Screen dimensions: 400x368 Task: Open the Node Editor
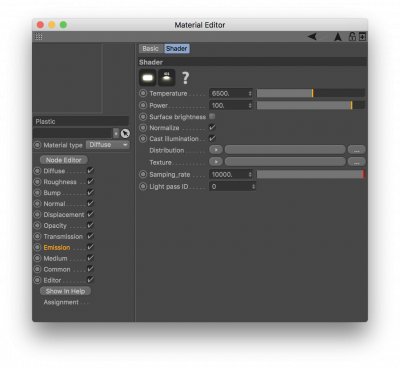[64, 160]
